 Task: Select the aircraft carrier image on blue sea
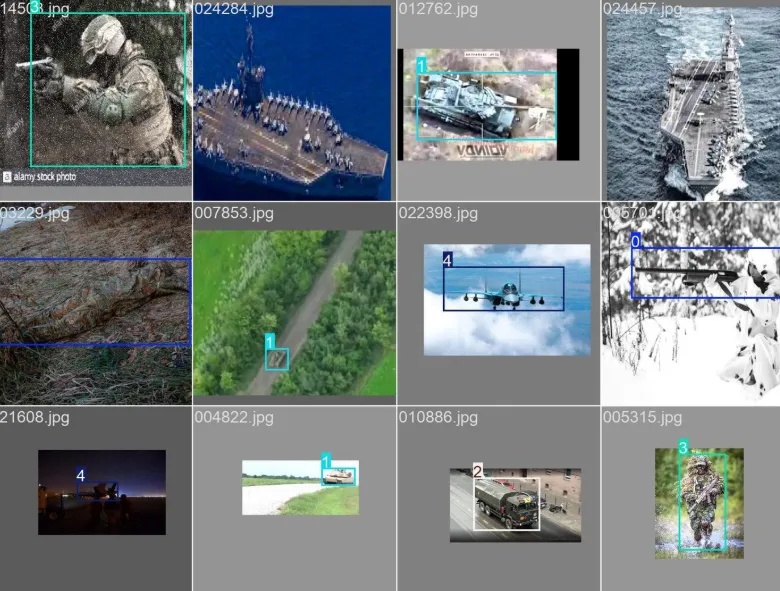coord(292,102)
